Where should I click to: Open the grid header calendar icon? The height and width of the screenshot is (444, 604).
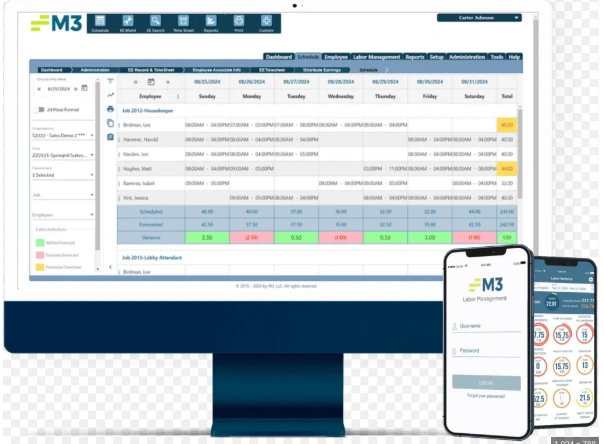[x=151, y=82]
